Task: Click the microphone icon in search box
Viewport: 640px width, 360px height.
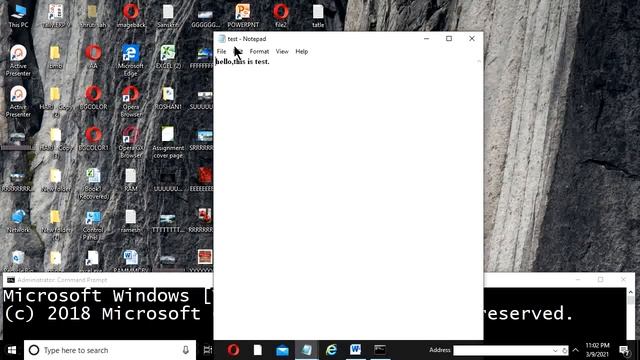Action: tap(186, 350)
